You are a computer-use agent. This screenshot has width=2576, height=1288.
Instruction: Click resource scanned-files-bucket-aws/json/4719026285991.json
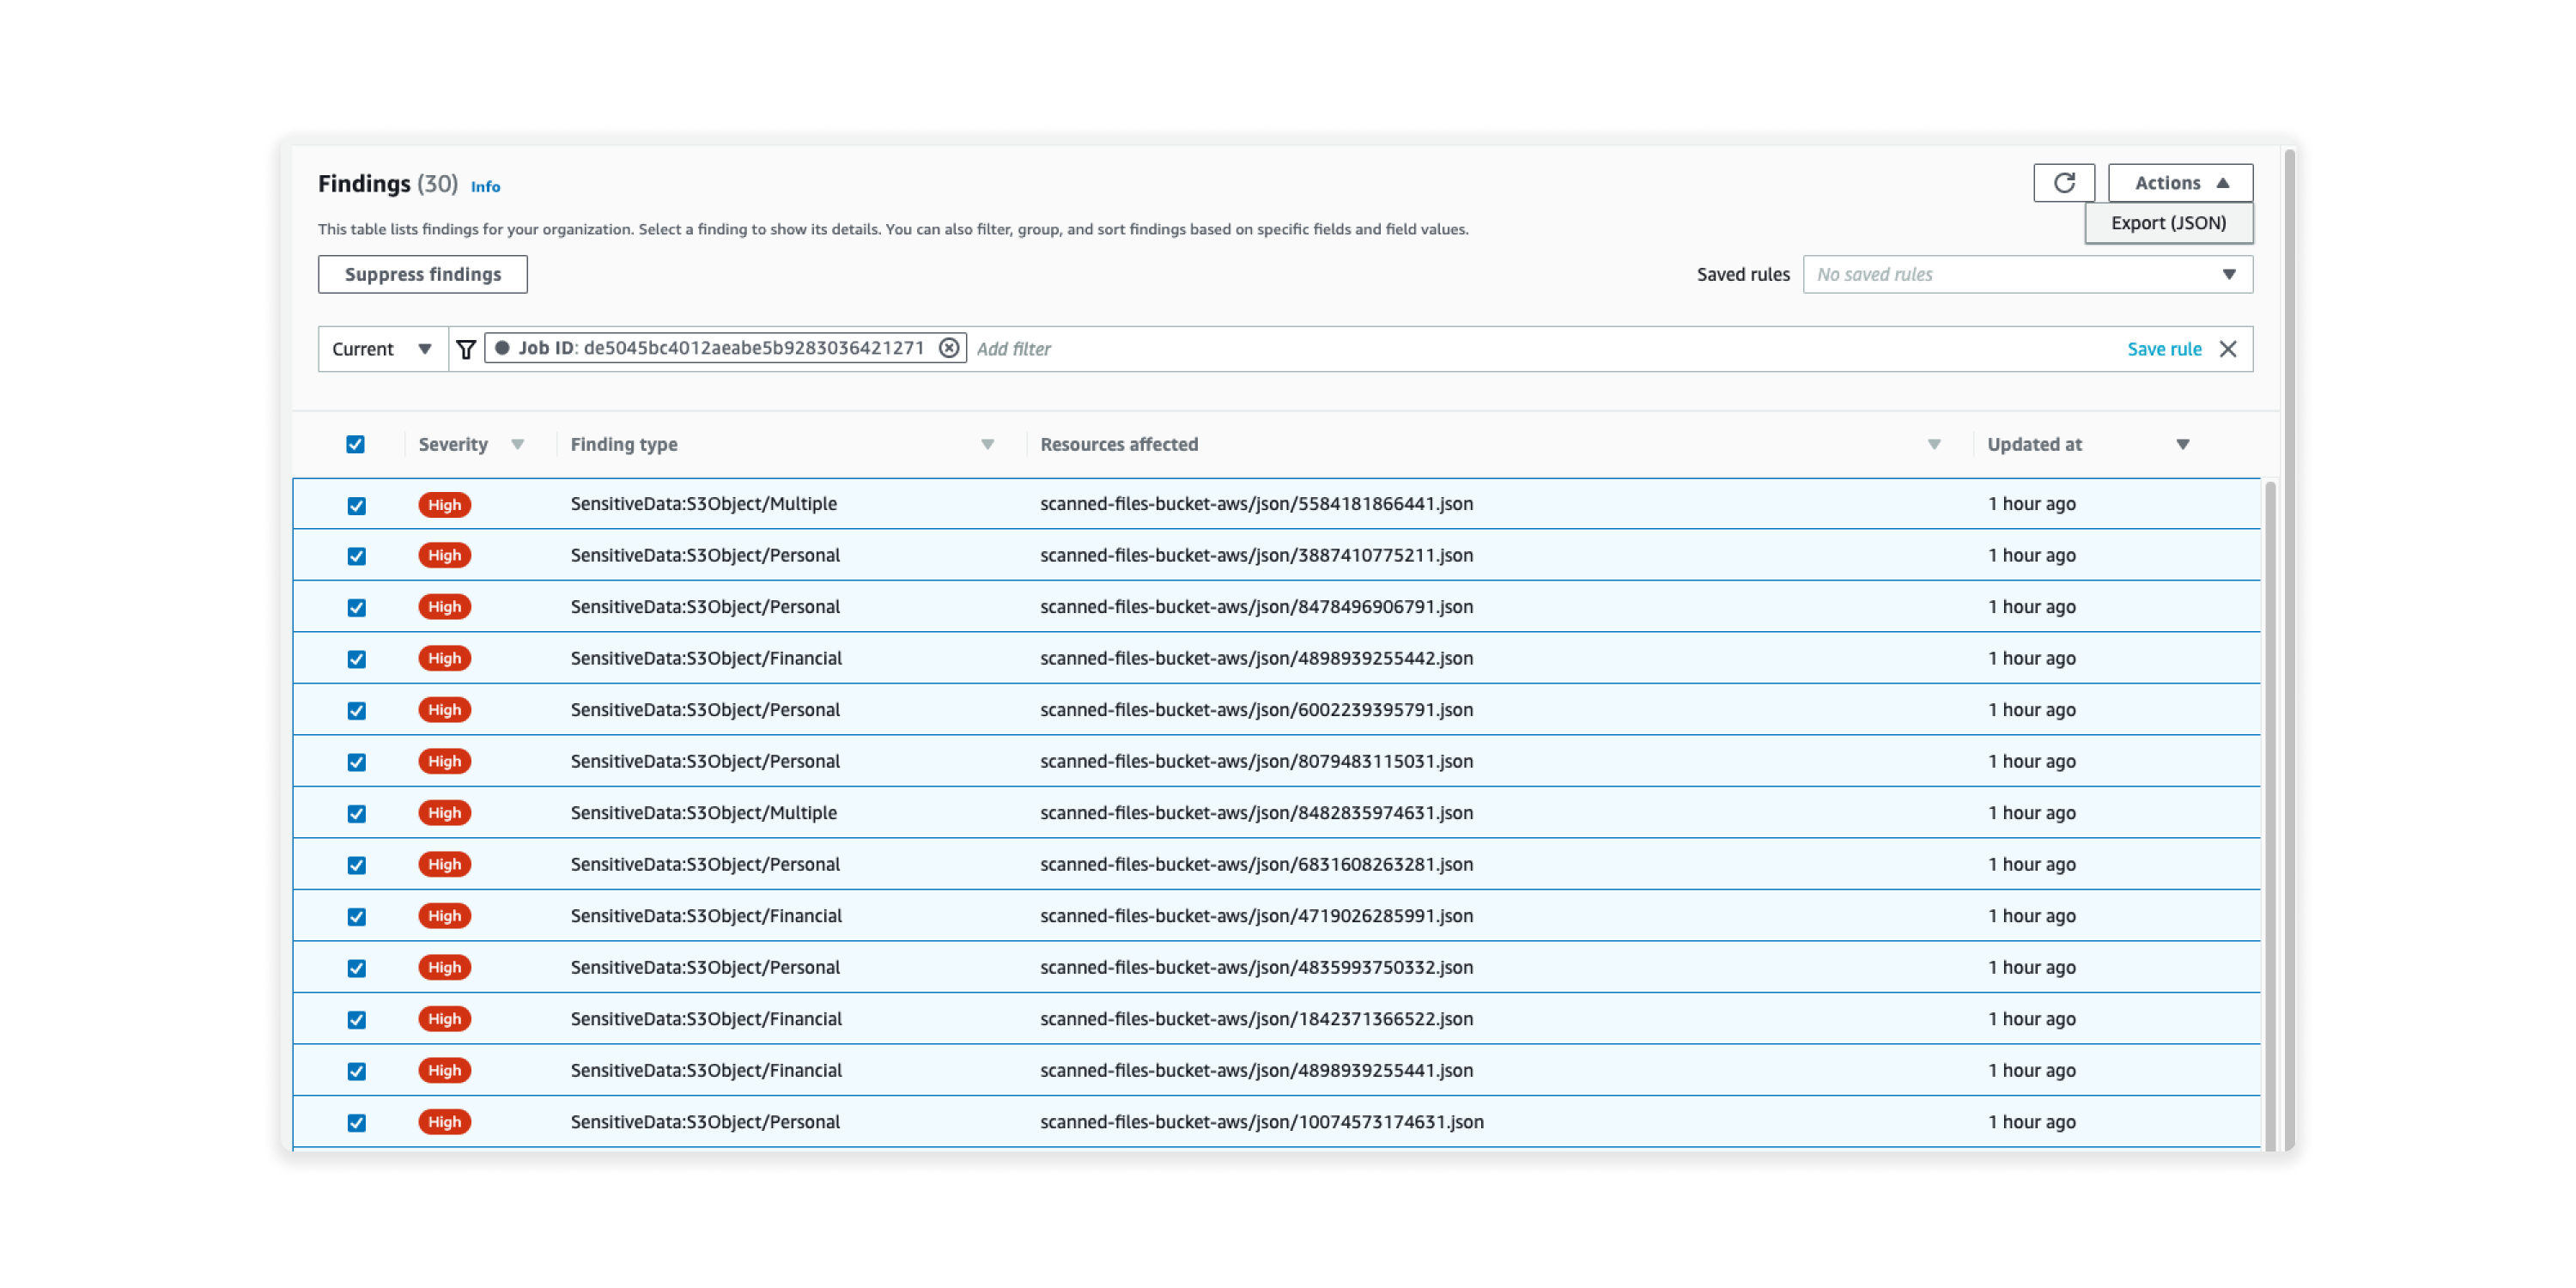1256,916
